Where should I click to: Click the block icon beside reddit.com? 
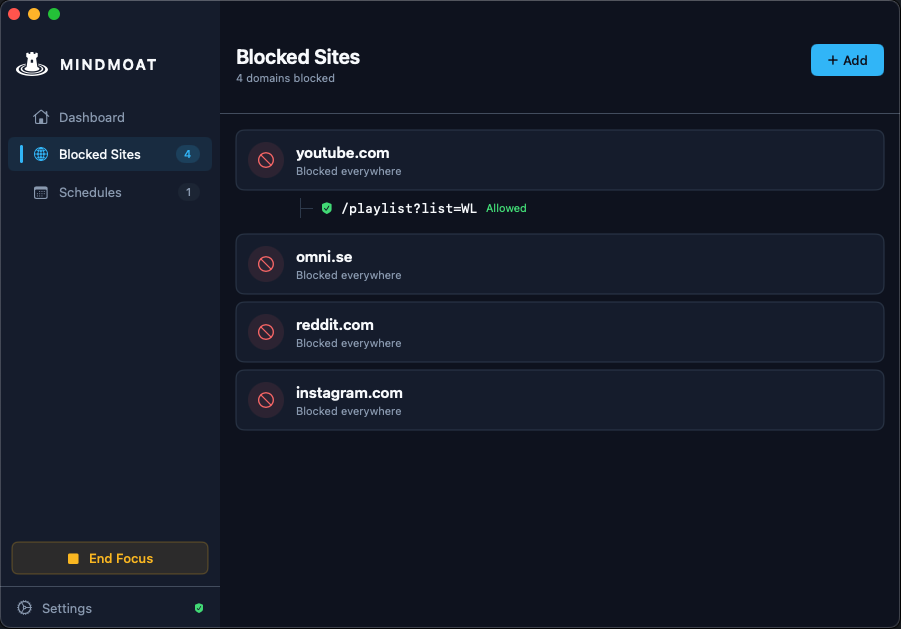click(x=265, y=332)
